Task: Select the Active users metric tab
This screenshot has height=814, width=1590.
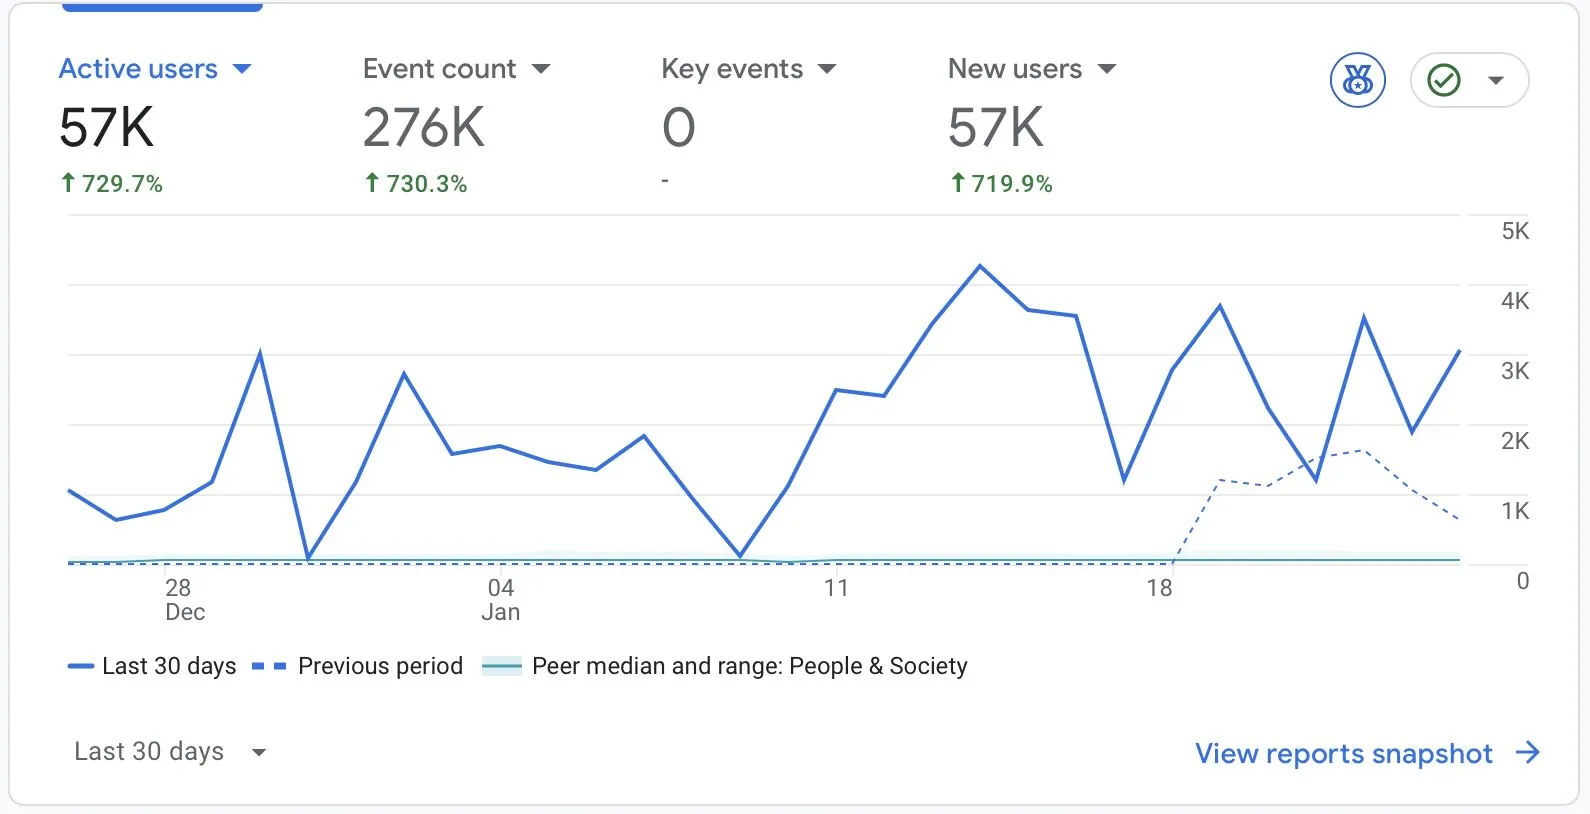Action: pyautogui.click(x=138, y=69)
